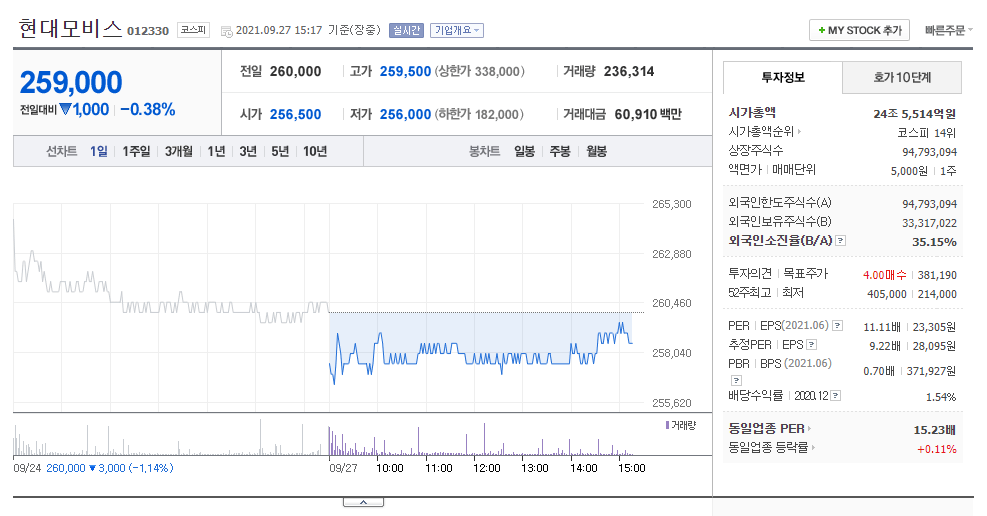Viewport: 987px width, 516px height.
Task: Click the 거래량 value 236,314
Action: (x=629, y=72)
